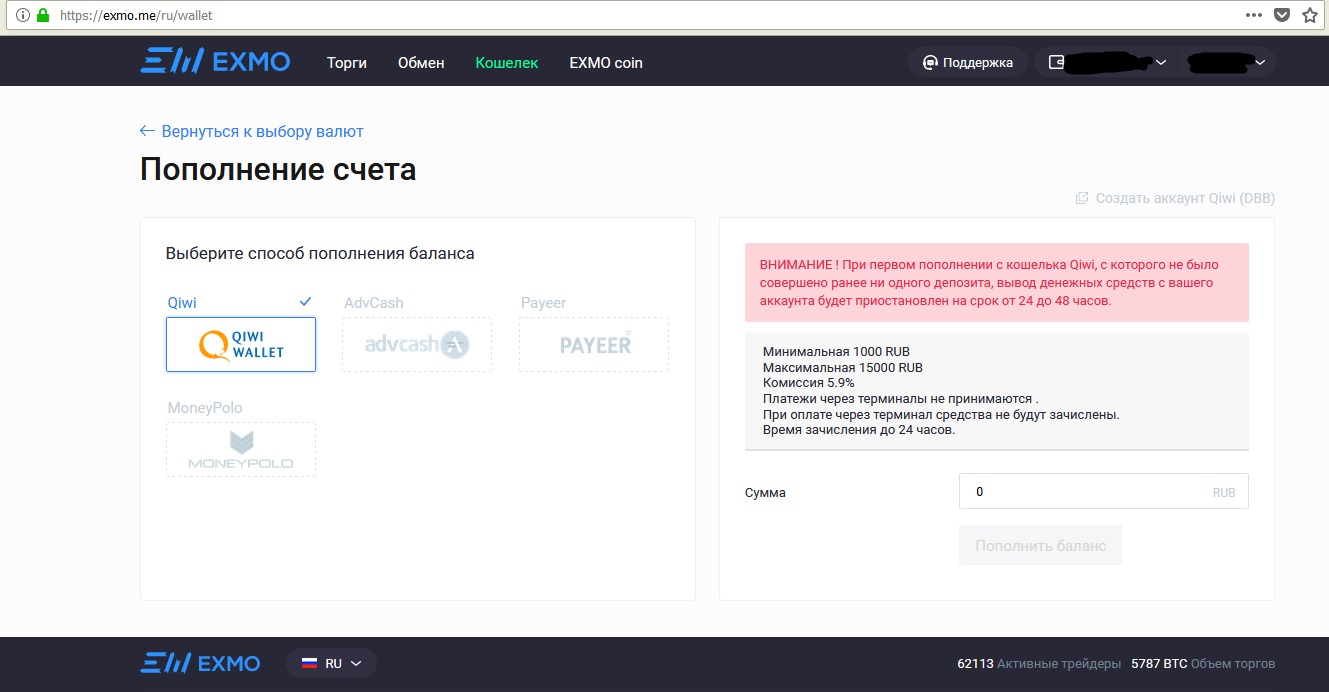Click the URL in the address bar
Screen dimensions: 1329x692
(x=137, y=16)
